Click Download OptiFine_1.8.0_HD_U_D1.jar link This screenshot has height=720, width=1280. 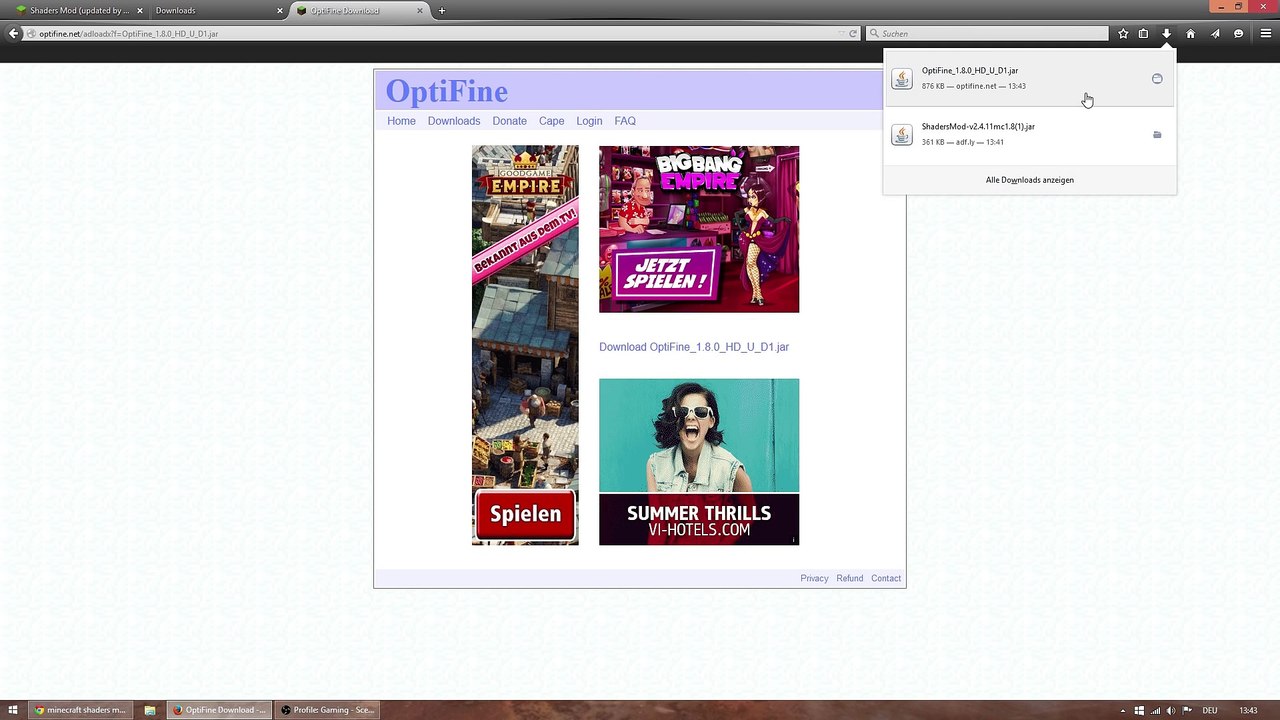(694, 347)
